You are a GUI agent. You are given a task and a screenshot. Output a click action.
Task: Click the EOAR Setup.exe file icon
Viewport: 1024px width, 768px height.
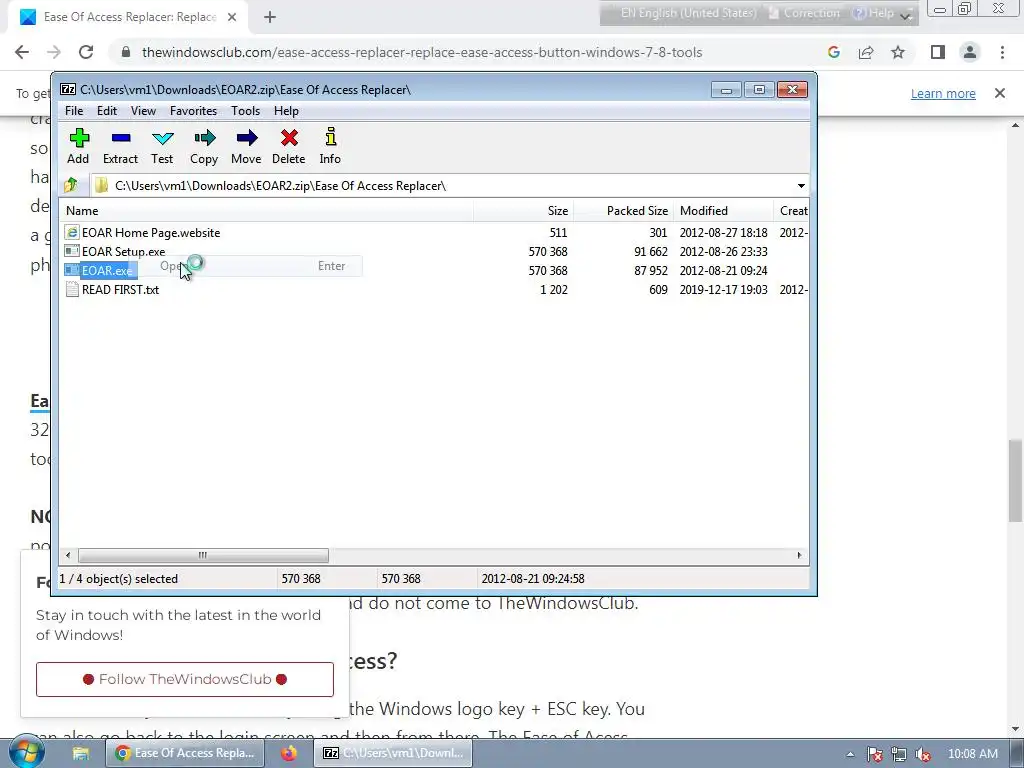72,251
